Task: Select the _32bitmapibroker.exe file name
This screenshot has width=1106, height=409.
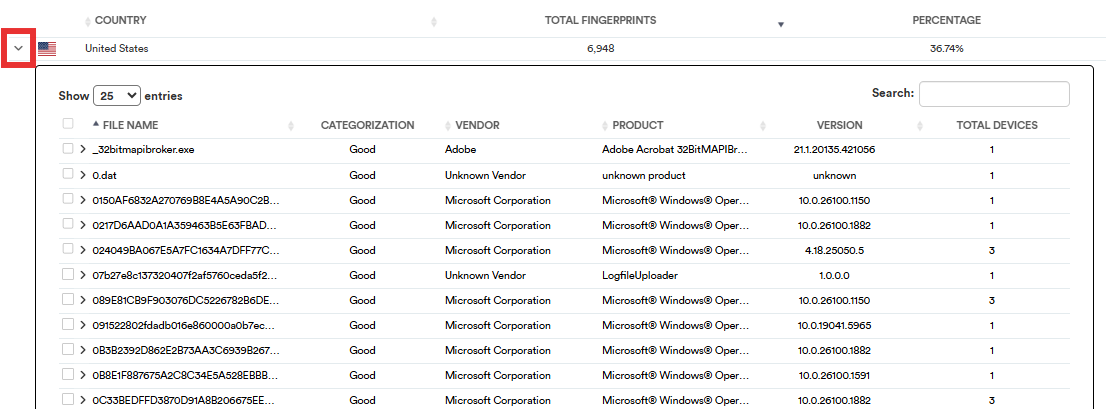Action: coord(145,150)
